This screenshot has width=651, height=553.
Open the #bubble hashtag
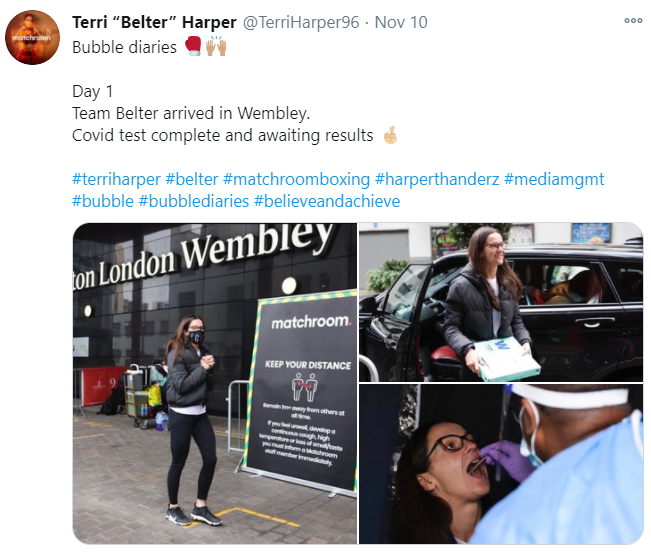pos(103,201)
